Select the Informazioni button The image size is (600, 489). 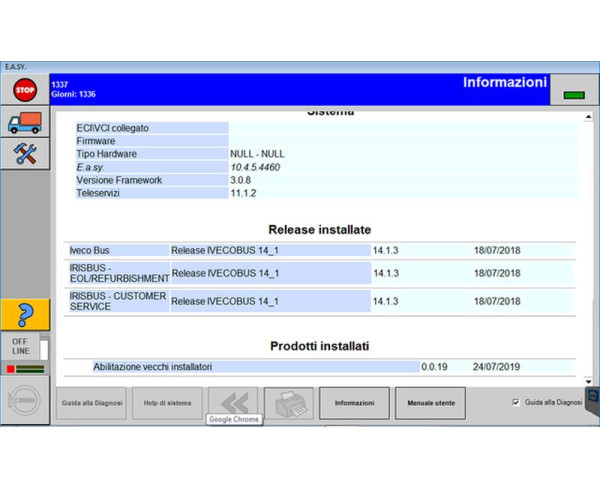354,402
